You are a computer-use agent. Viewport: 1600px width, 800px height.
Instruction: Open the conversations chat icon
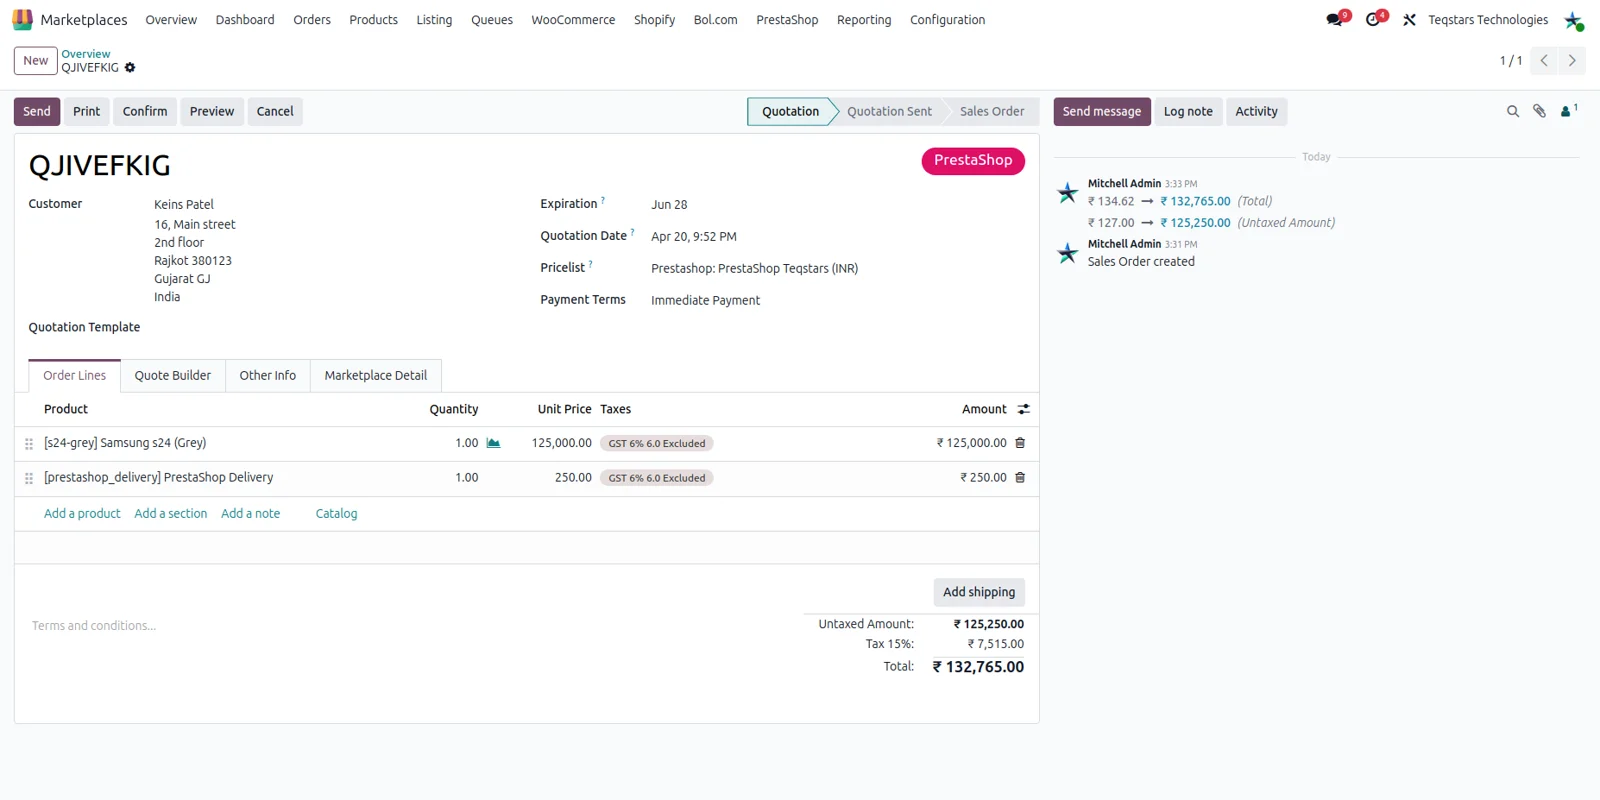(x=1336, y=20)
